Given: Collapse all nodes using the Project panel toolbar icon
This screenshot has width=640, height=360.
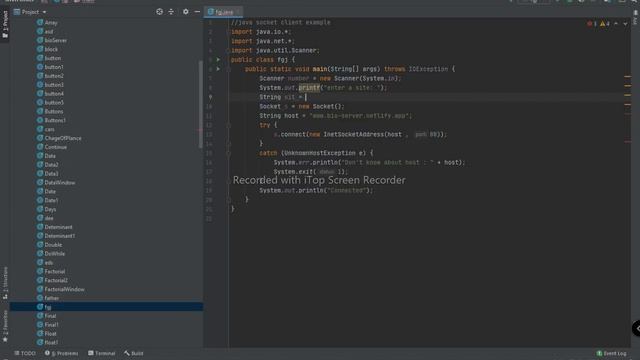Looking at the screenshot, I should tap(171, 12).
